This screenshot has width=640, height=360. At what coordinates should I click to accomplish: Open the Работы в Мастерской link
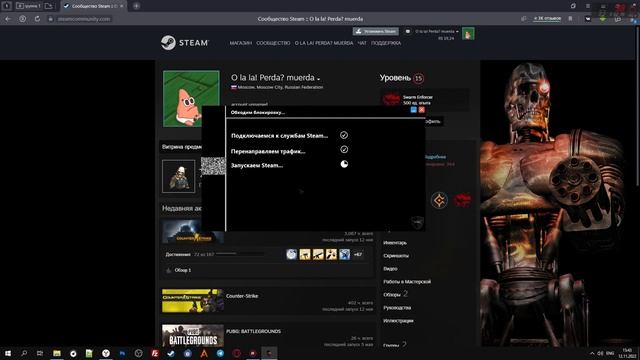pyautogui.click(x=407, y=282)
